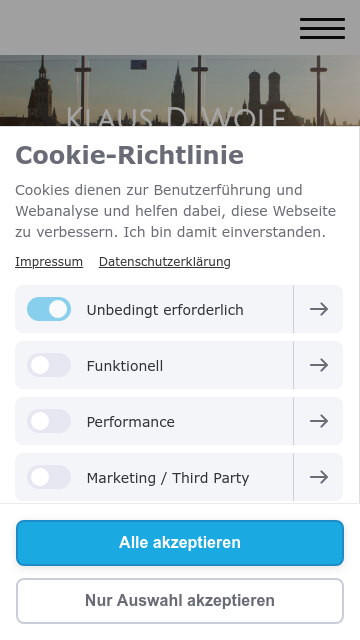
Task: Click the Performance label text
Action: (x=131, y=422)
